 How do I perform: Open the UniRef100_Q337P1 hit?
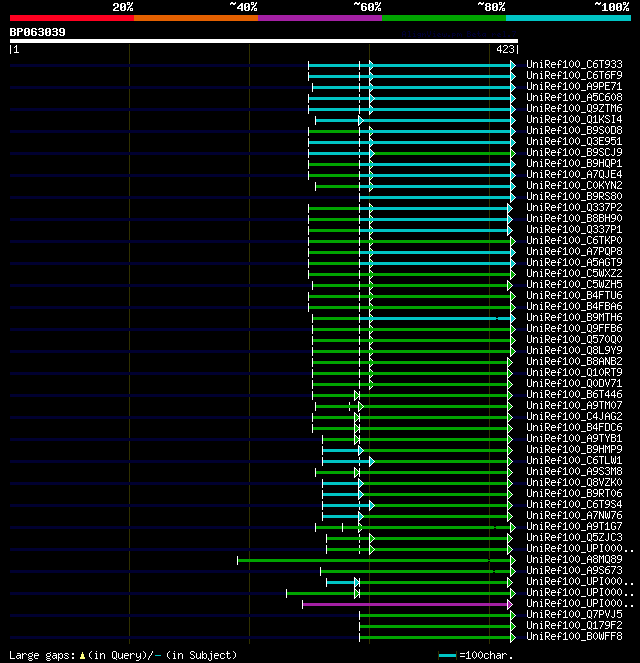click(574, 229)
